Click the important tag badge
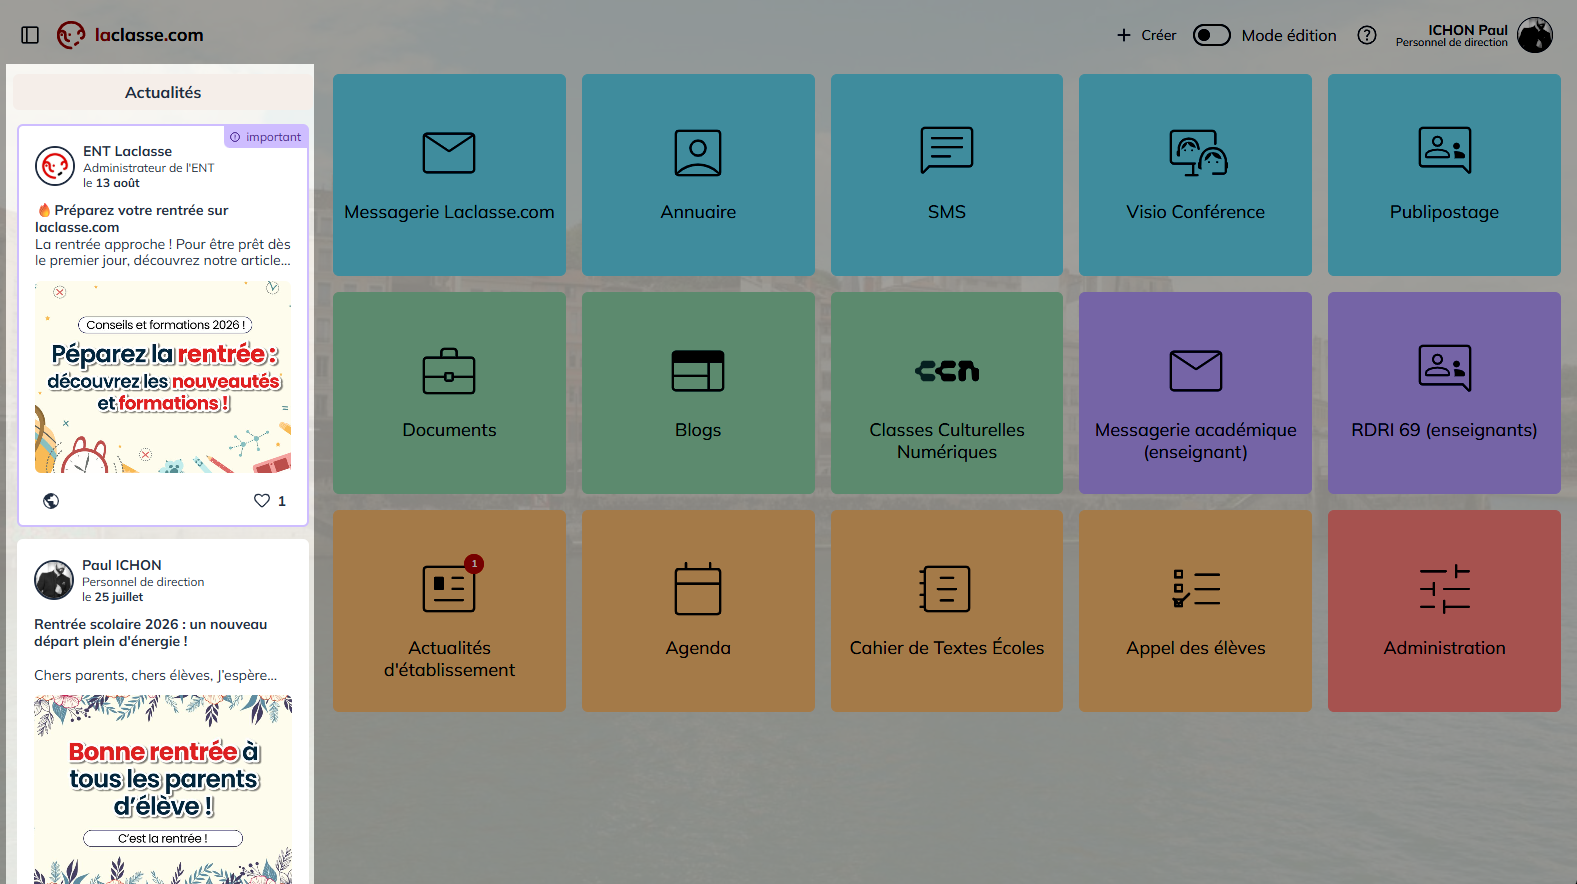 click(266, 137)
